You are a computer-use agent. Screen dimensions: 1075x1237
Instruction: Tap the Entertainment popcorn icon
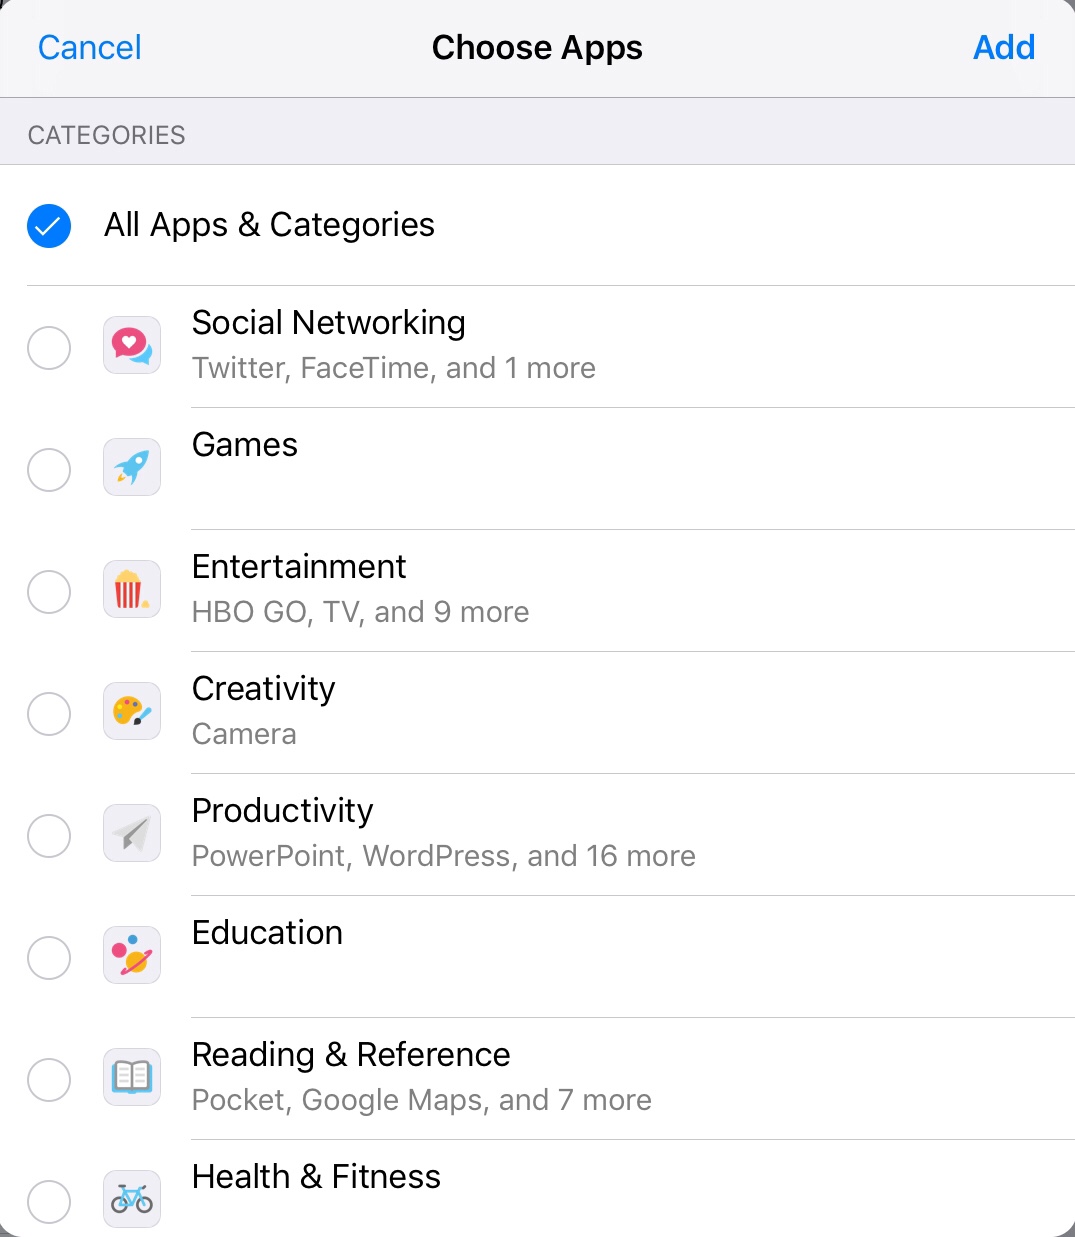[x=132, y=590]
